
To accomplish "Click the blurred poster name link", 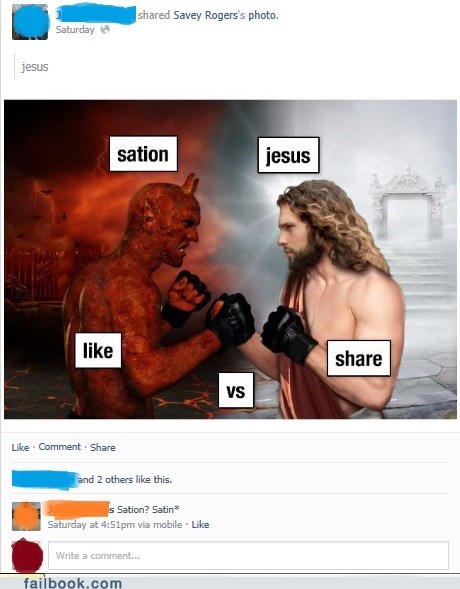I will coord(96,15).
